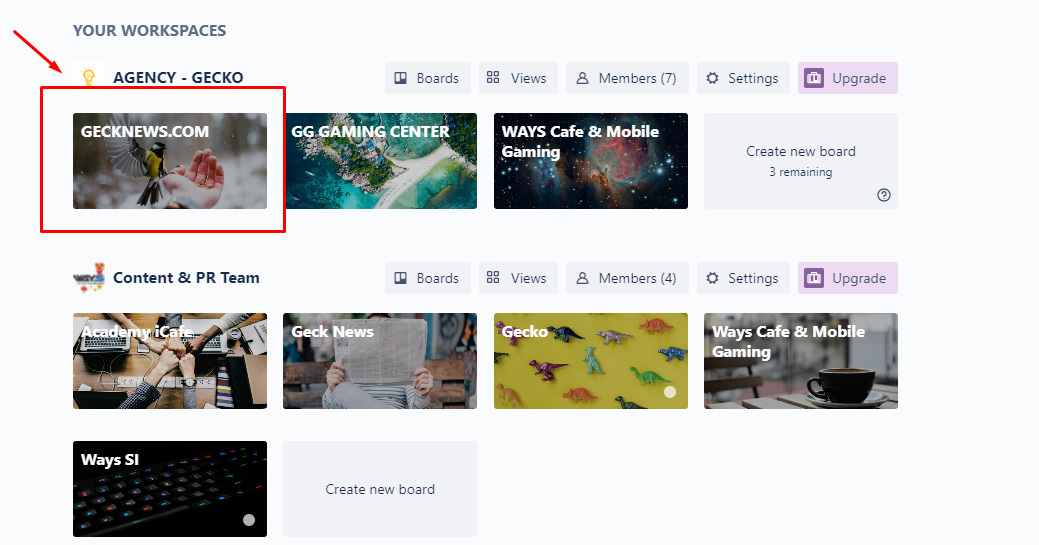Click the AGENCY - GECKO lightbulb workspace icon
Image resolution: width=1039 pixels, height=545 pixels.
coord(89,78)
